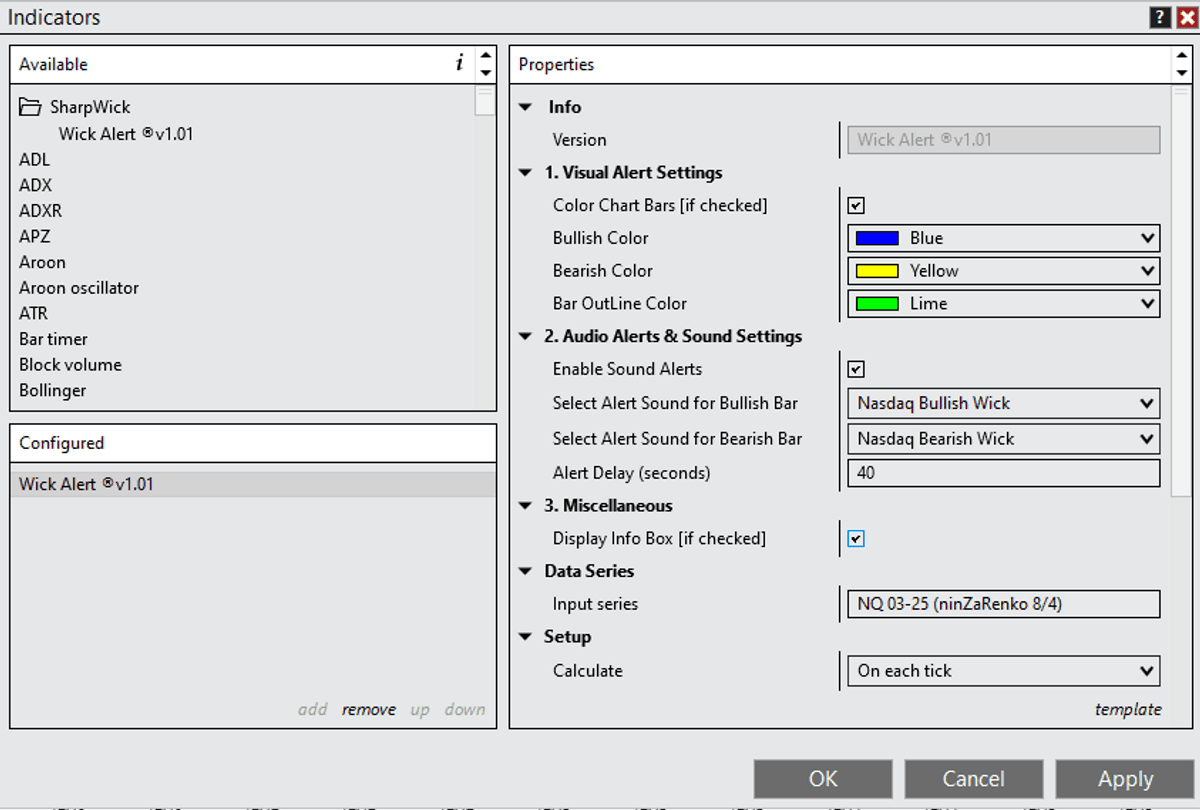Collapse the Info section triangle
This screenshot has height=810, width=1200.
[x=526, y=108]
